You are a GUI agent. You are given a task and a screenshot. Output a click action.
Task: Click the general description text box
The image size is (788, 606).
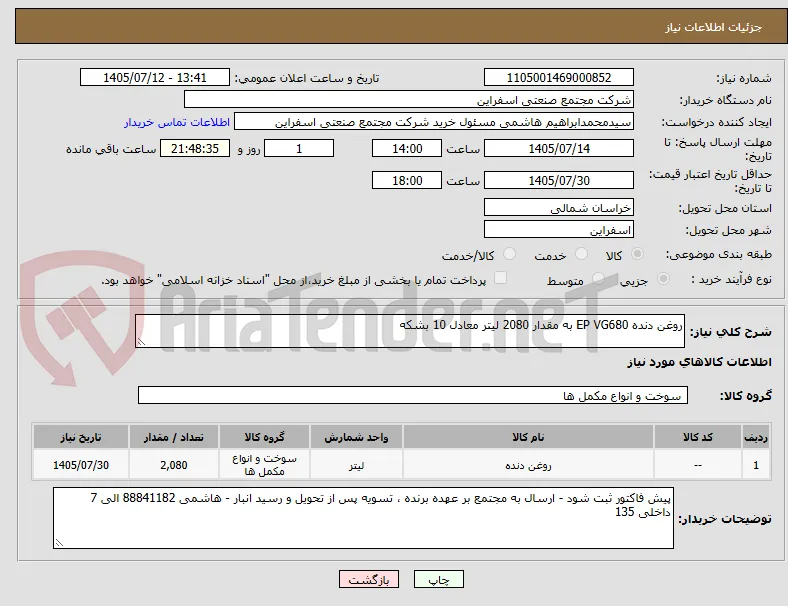click(410, 331)
